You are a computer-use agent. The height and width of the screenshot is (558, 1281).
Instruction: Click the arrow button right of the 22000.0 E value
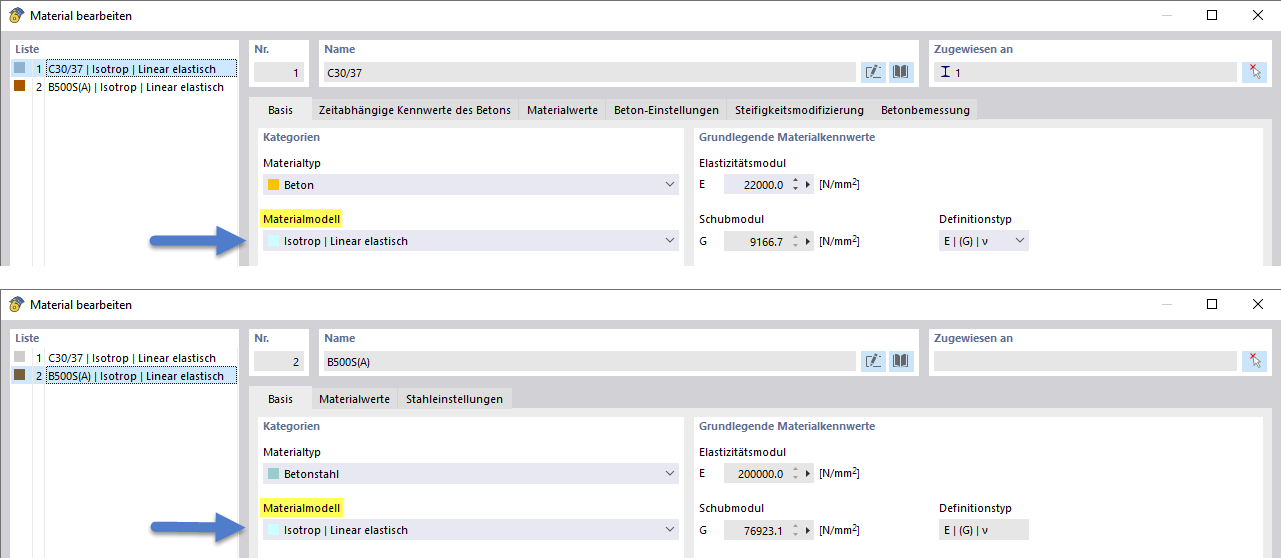(x=808, y=184)
